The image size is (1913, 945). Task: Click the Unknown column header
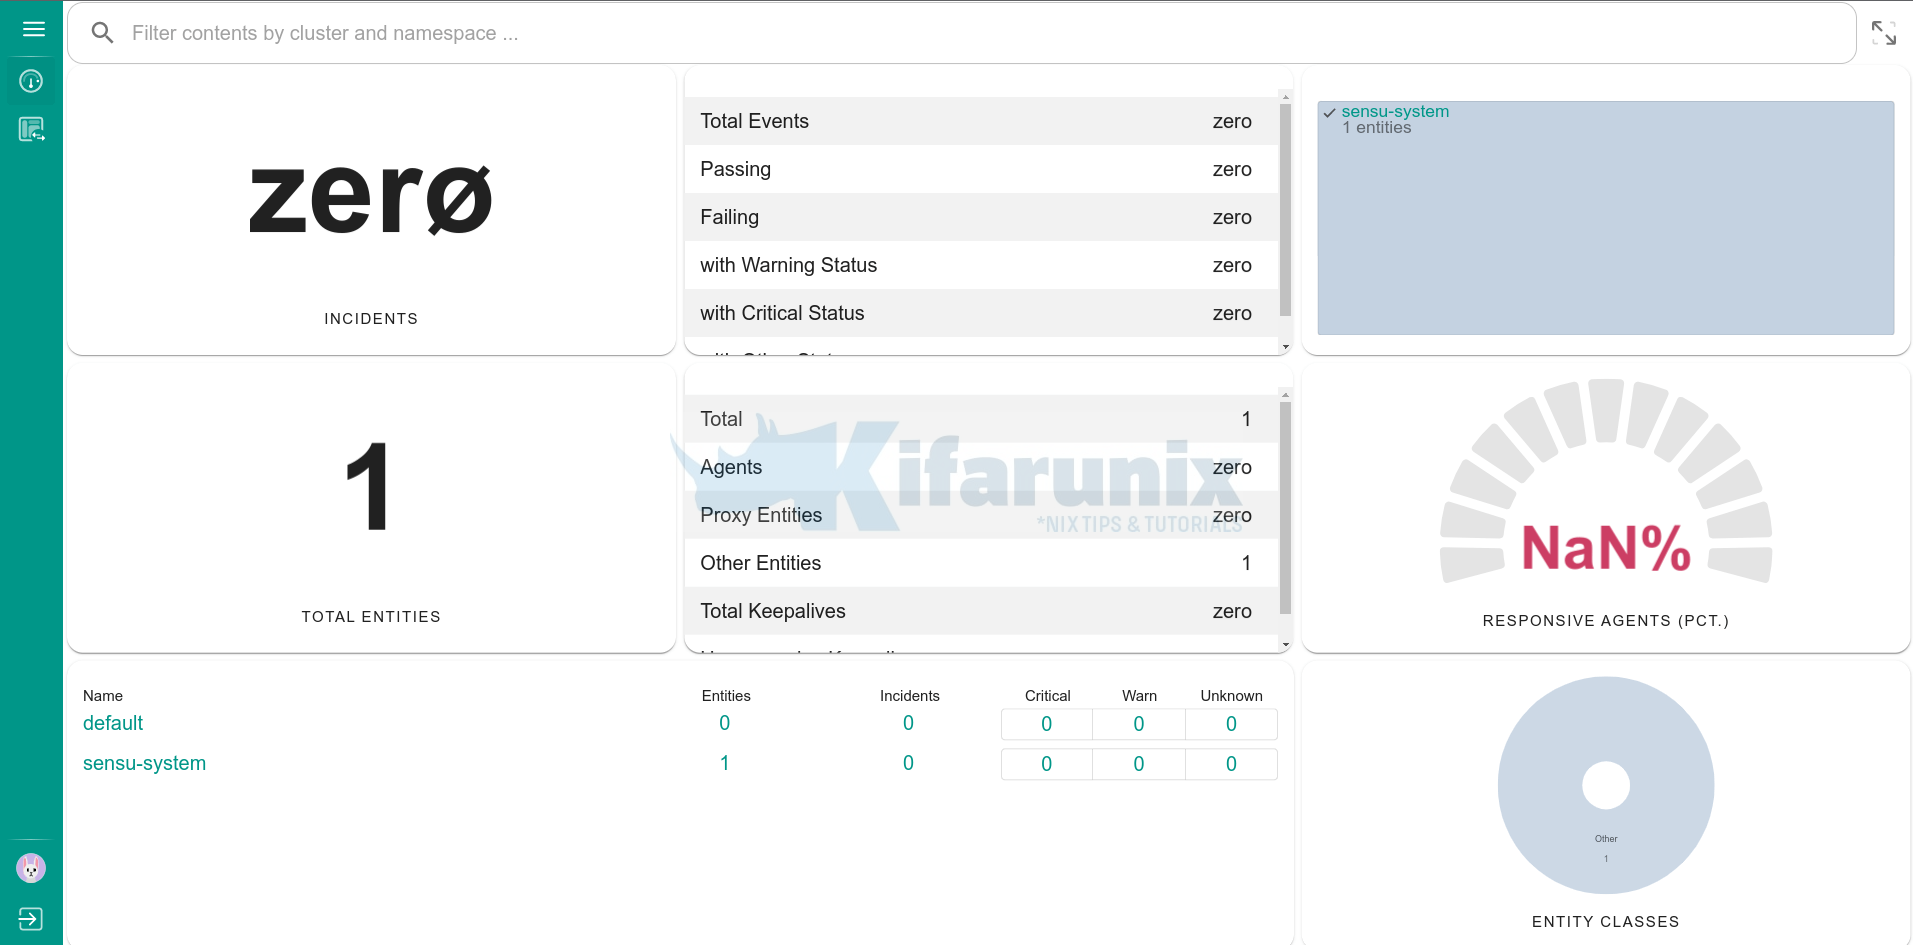point(1231,696)
